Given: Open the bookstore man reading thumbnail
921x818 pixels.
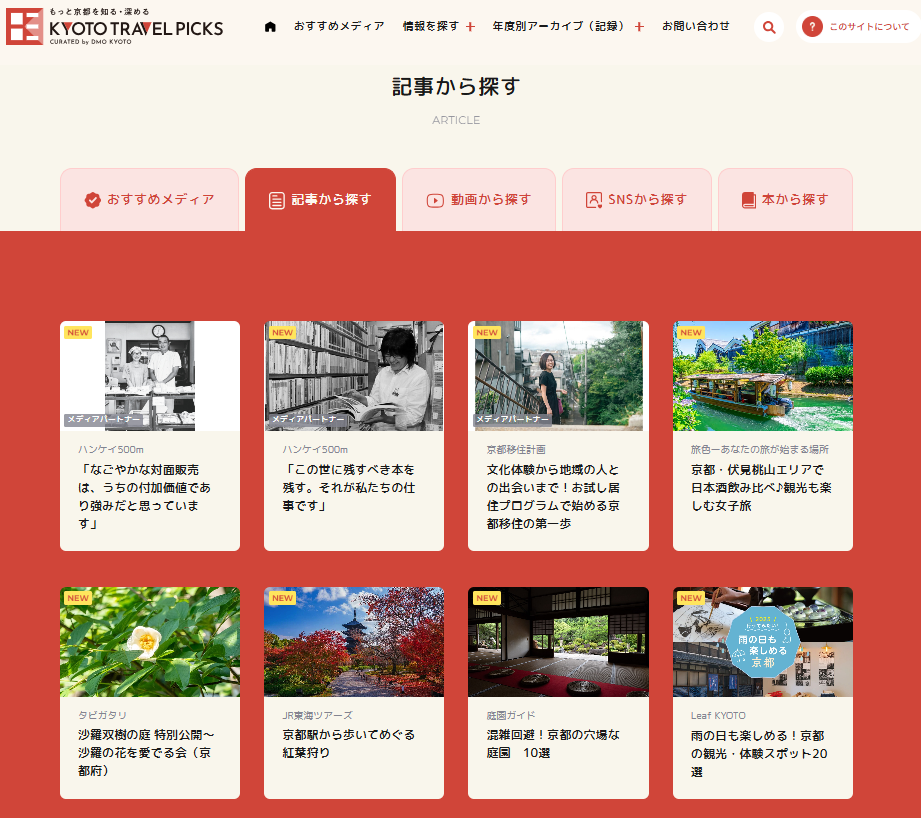Looking at the screenshot, I should click(354, 376).
